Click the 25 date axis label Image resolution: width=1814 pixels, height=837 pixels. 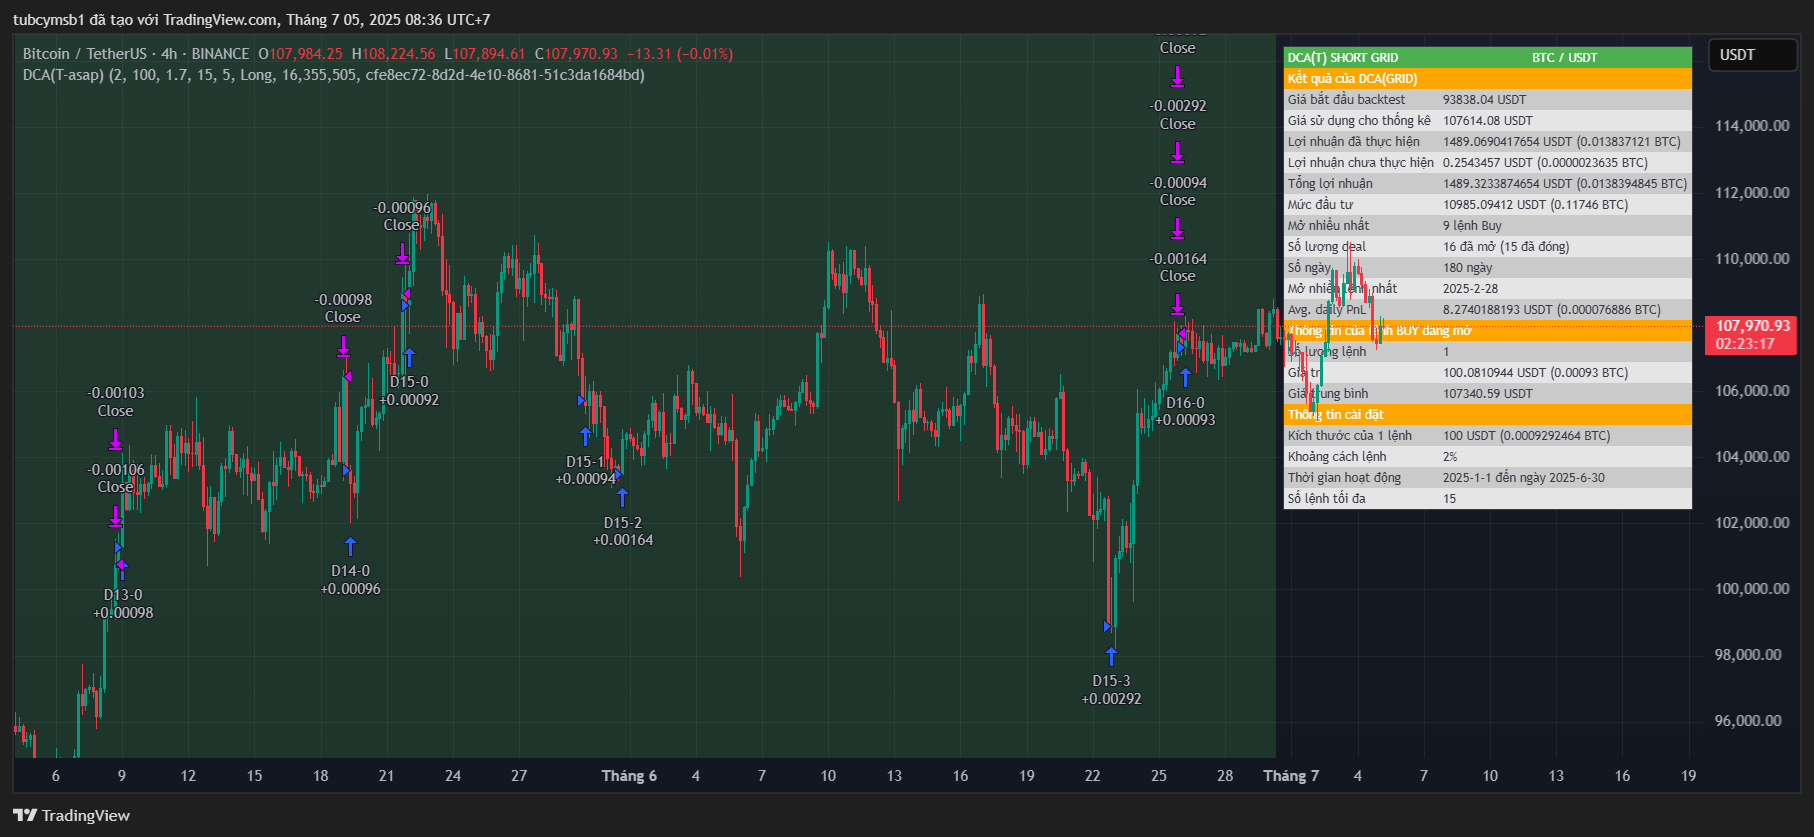pos(1158,776)
